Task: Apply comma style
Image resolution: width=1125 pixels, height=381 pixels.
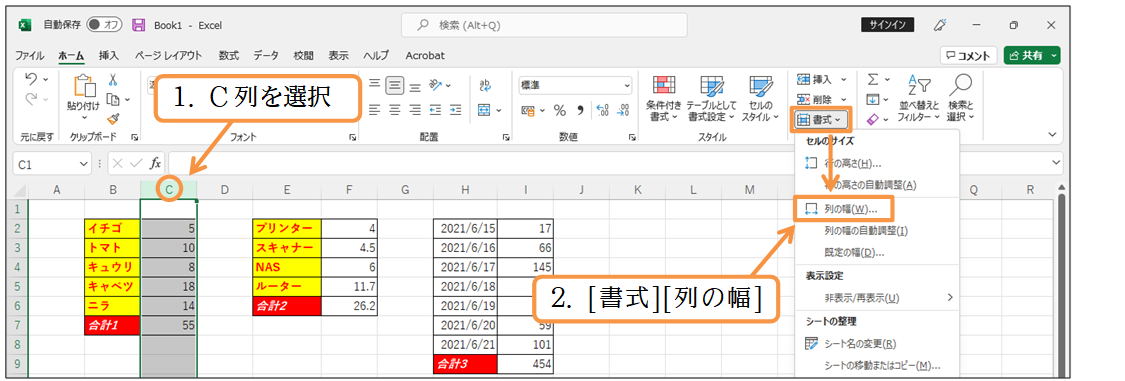Action: coord(580,110)
